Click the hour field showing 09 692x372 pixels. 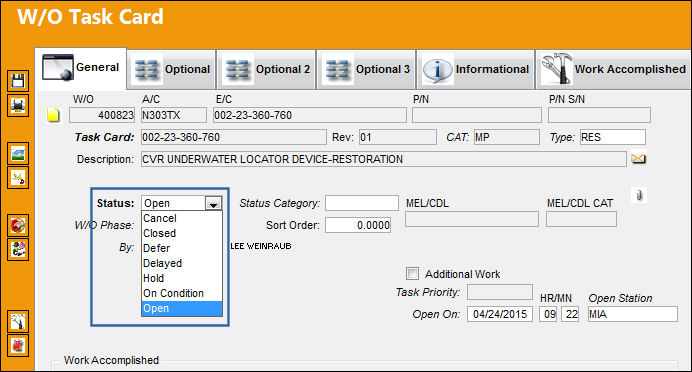point(548,314)
